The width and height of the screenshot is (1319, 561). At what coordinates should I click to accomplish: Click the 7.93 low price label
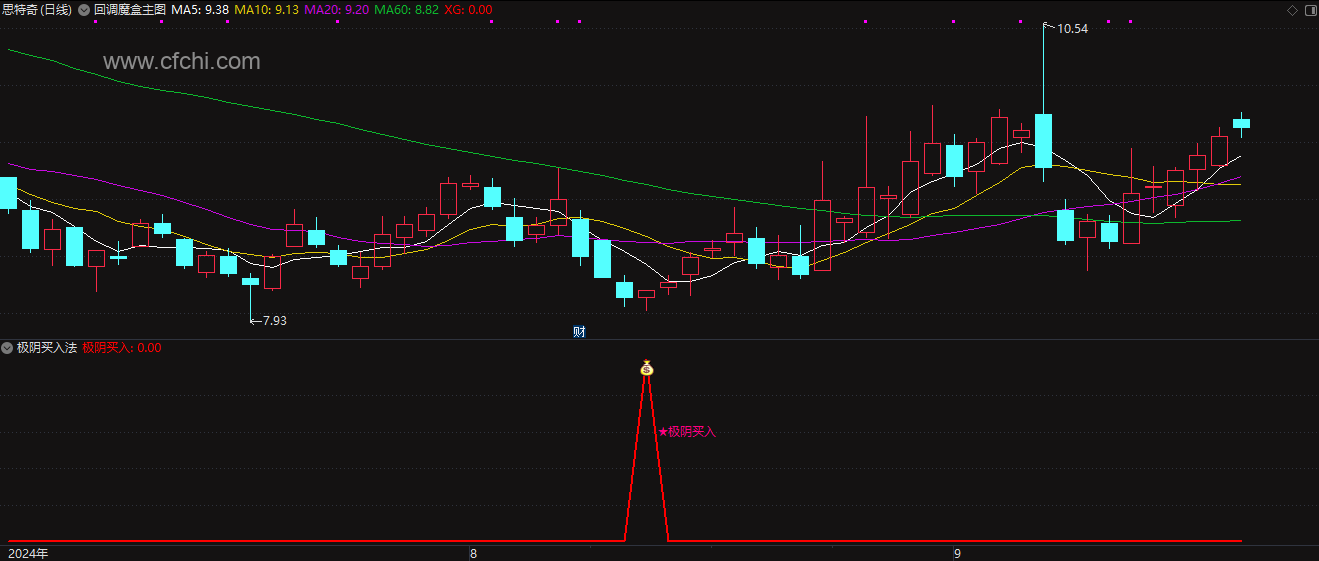[x=274, y=321]
